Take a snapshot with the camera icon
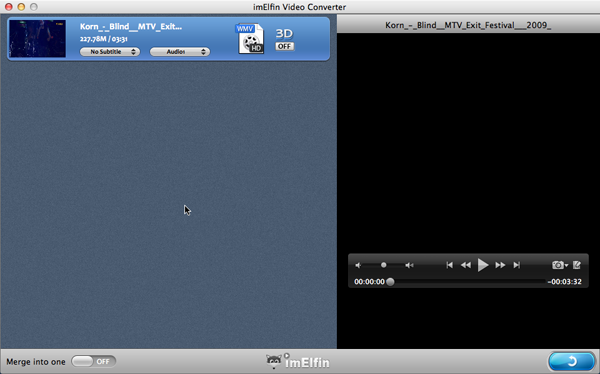 pyautogui.click(x=559, y=265)
